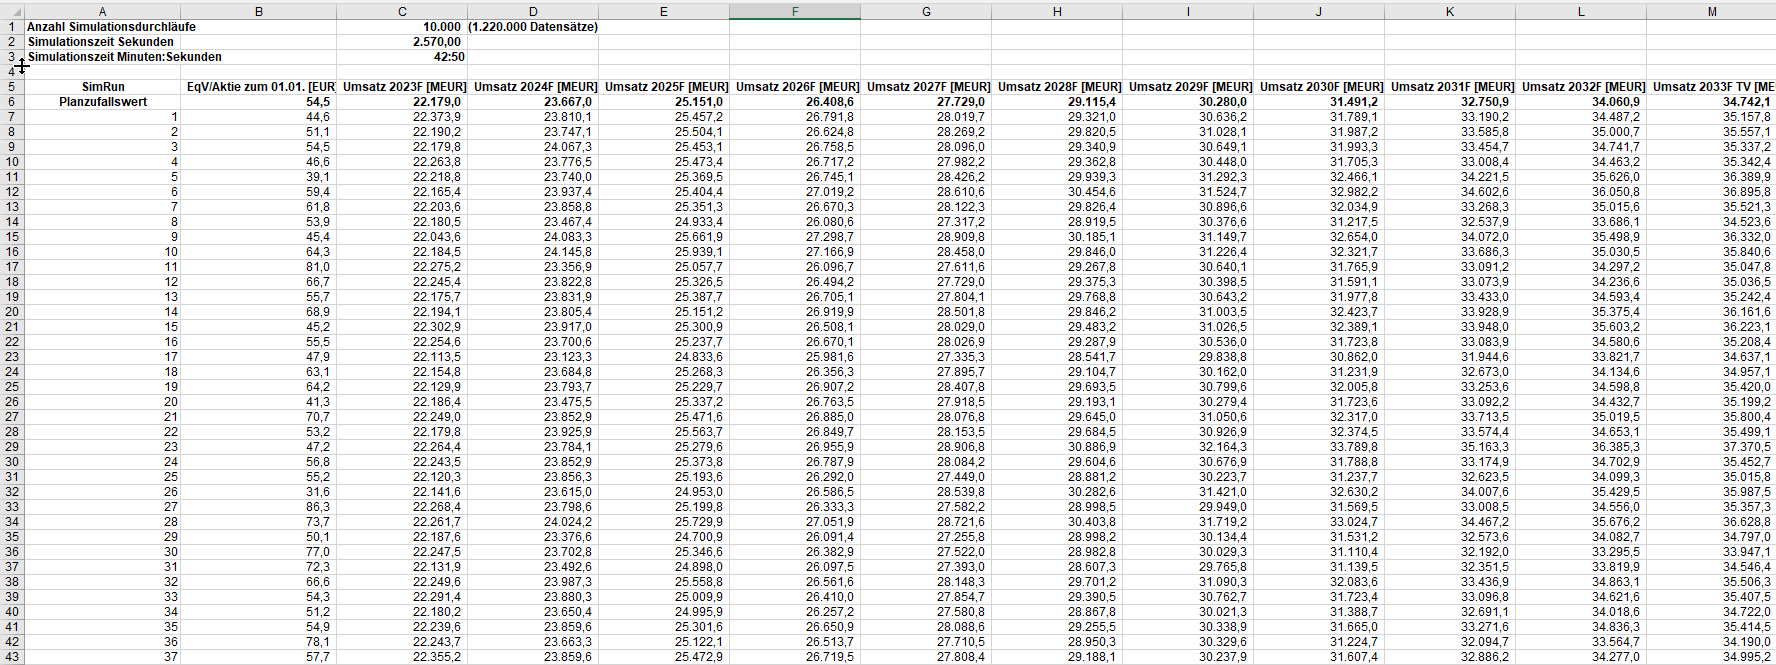
Task: Select column header H
Action: click(1057, 11)
